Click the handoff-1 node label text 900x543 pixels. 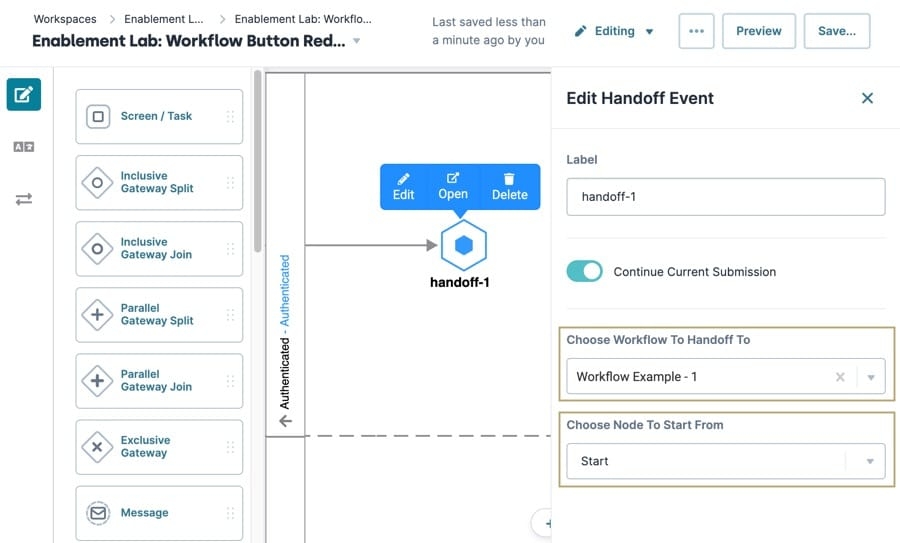click(x=460, y=282)
